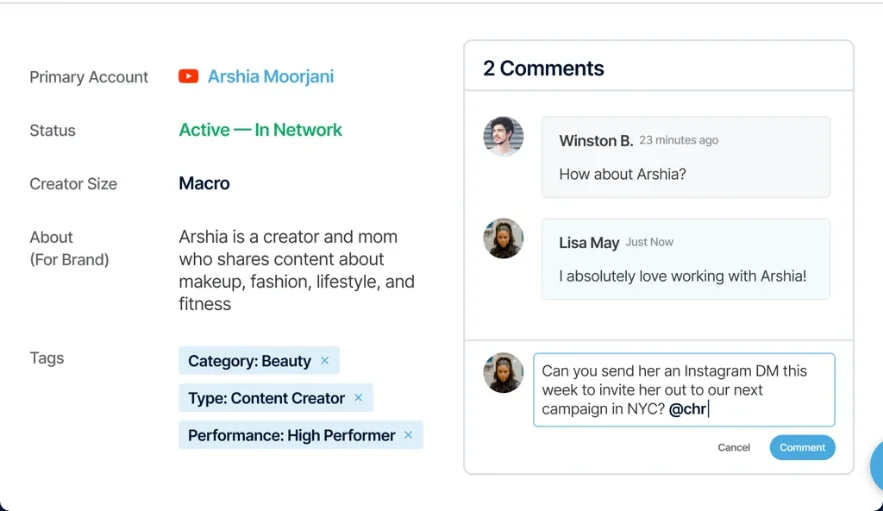Click the Active — In Network status
The height and width of the screenshot is (511, 883).
260,130
